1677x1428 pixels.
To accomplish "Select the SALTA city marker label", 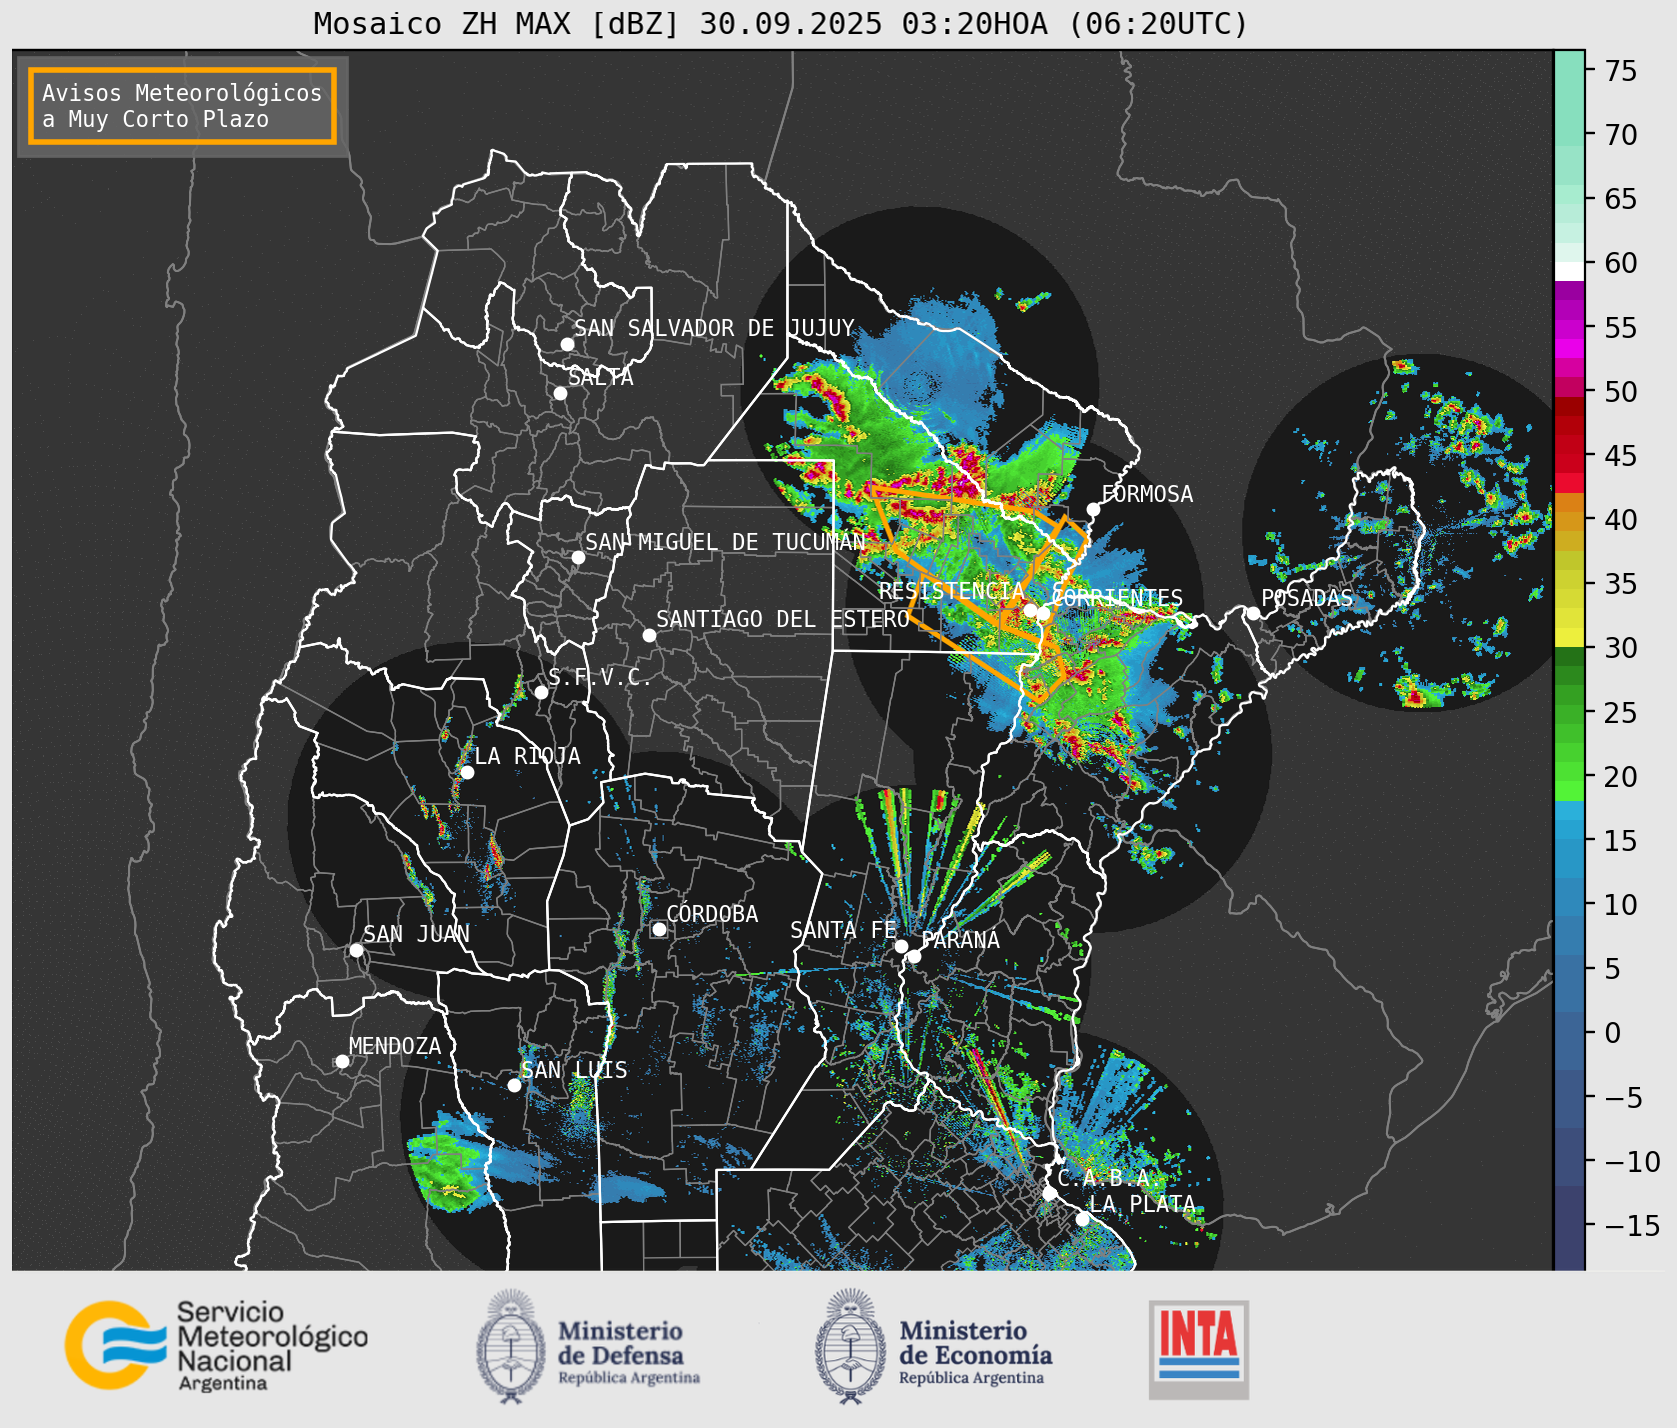I will click(x=600, y=378).
